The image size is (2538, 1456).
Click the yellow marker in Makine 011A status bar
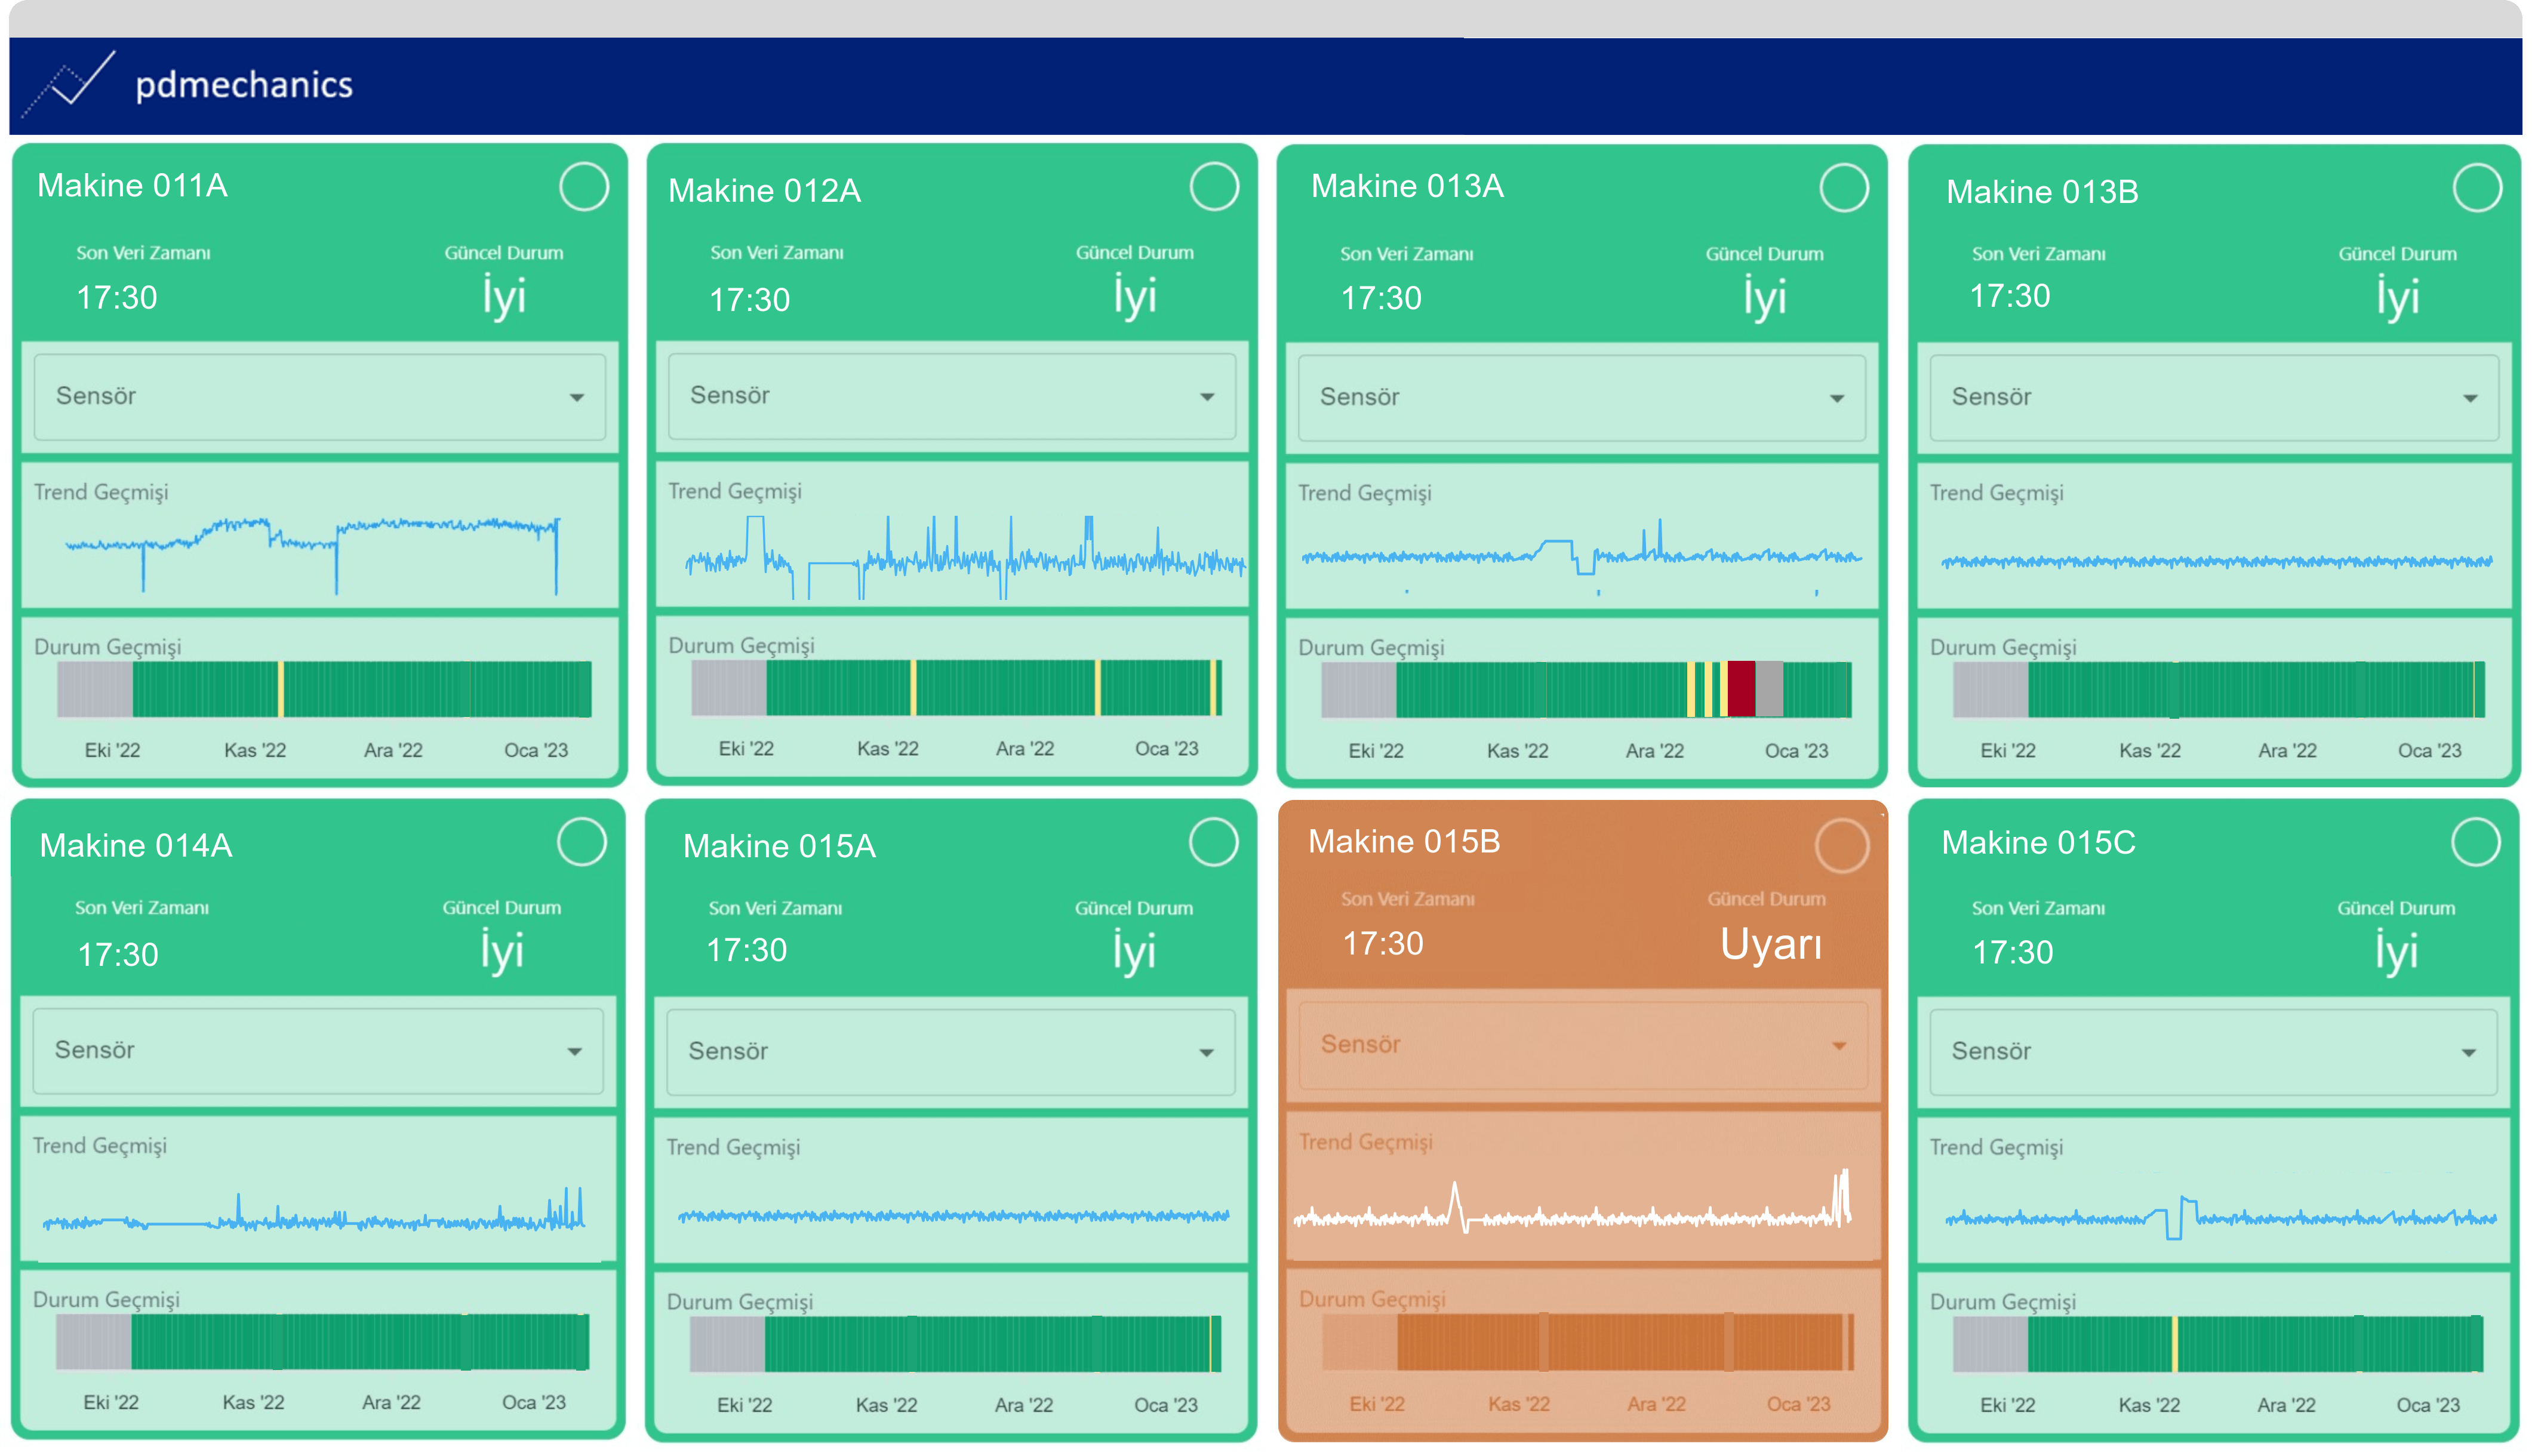click(281, 689)
